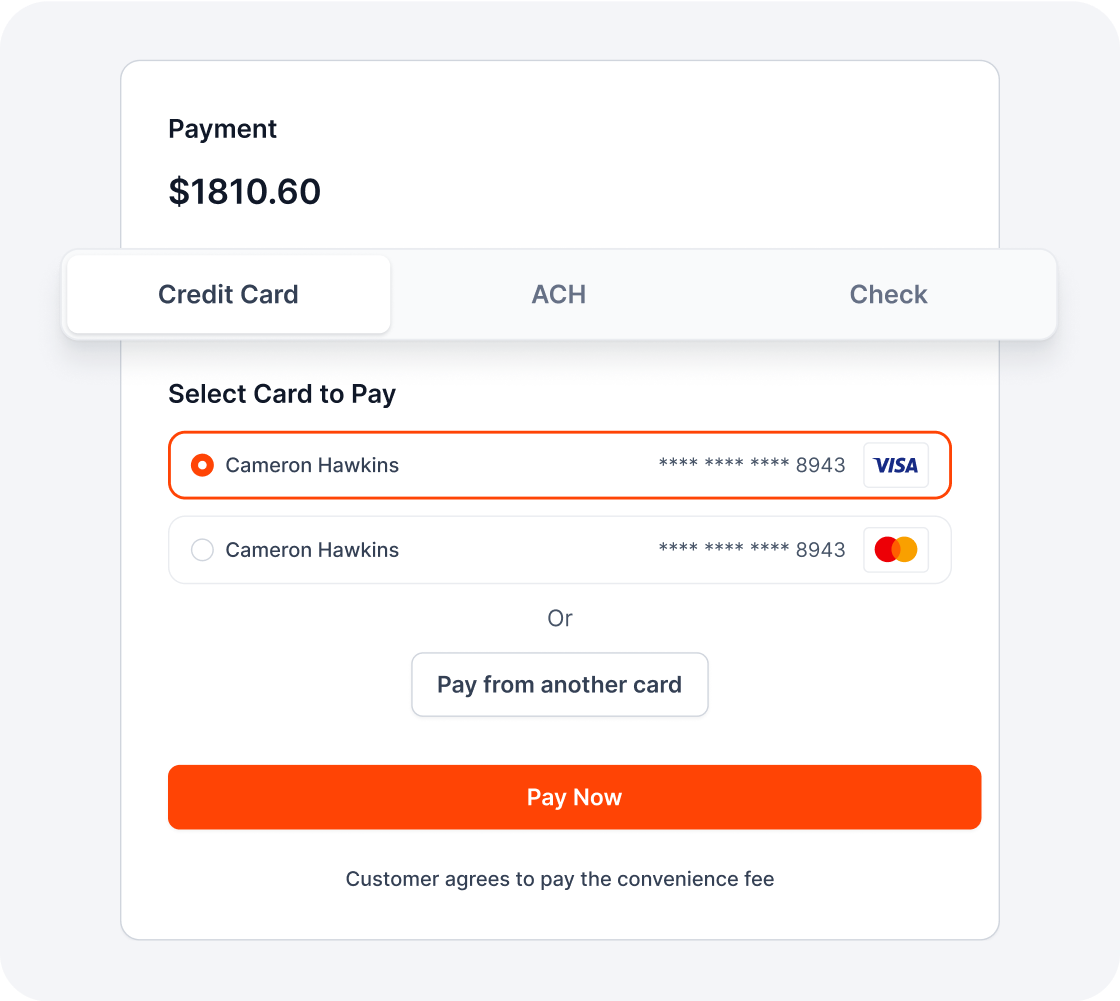Click the empty radio circle on second card
This screenshot has height=1001, width=1120.
click(x=202, y=549)
